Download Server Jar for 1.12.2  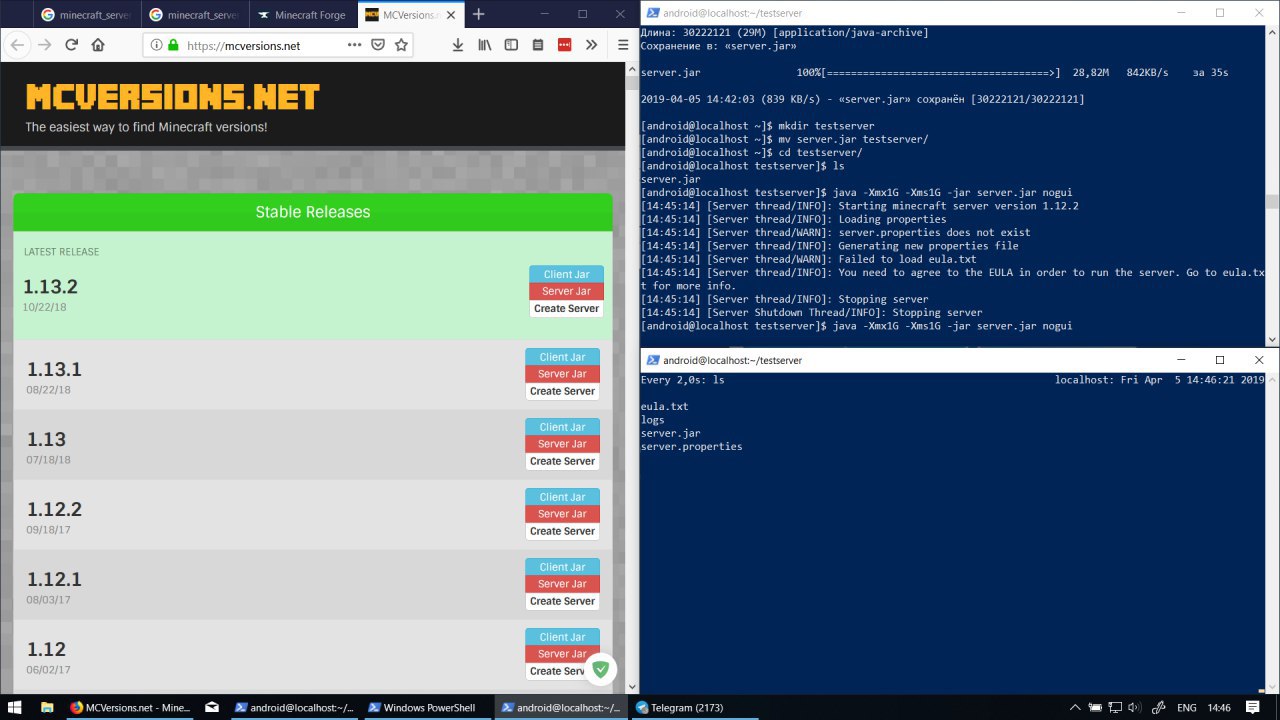pos(562,514)
